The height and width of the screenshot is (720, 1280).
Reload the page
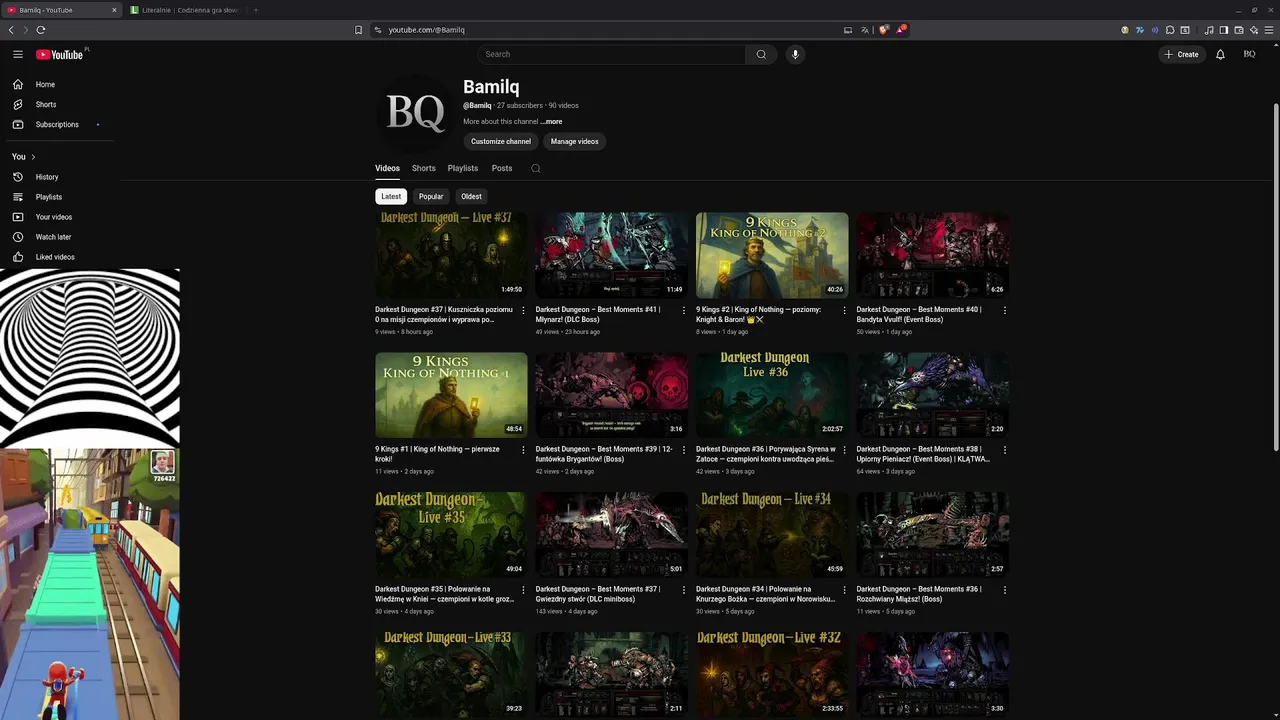click(41, 30)
